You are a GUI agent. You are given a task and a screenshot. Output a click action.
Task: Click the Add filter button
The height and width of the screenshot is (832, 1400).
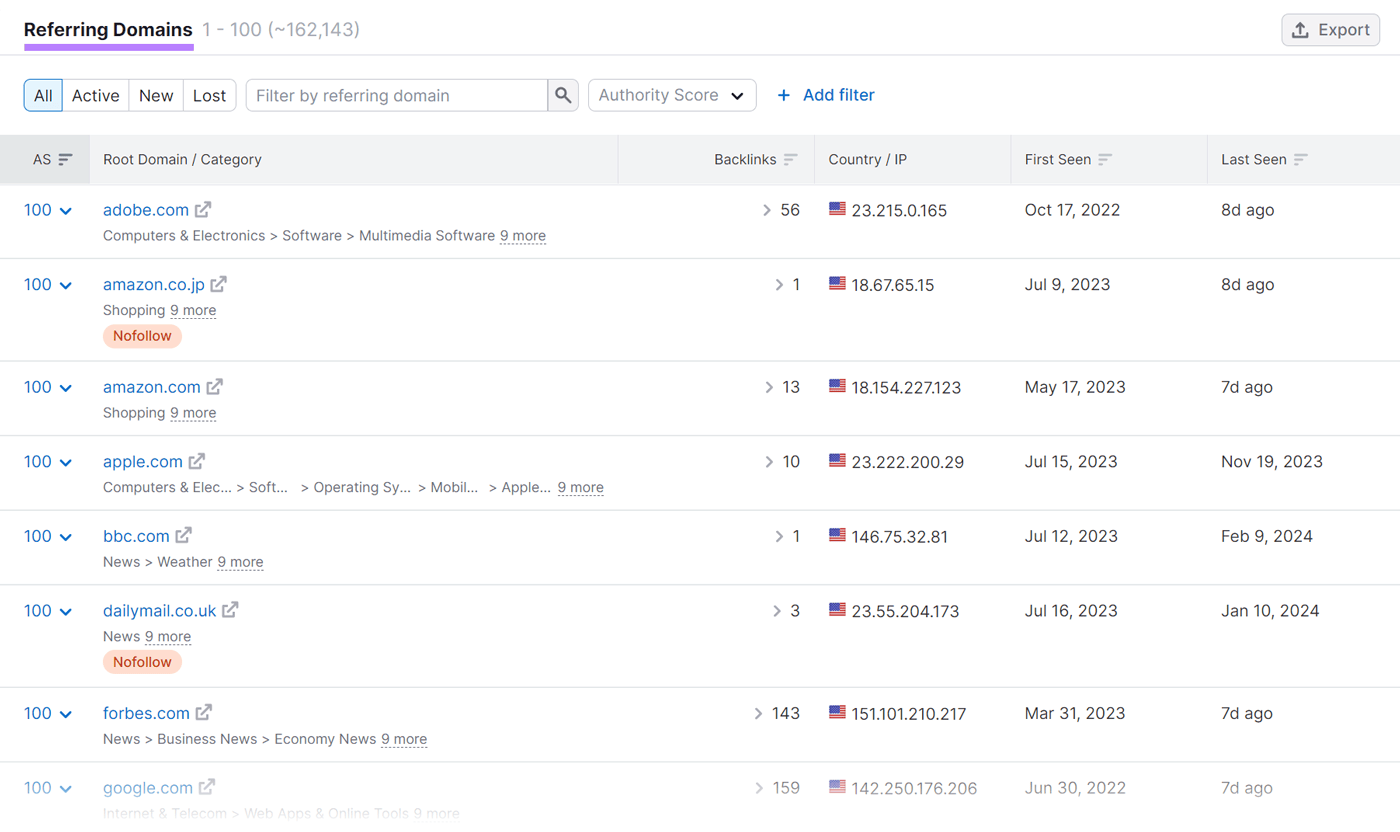pyautogui.click(x=825, y=95)
